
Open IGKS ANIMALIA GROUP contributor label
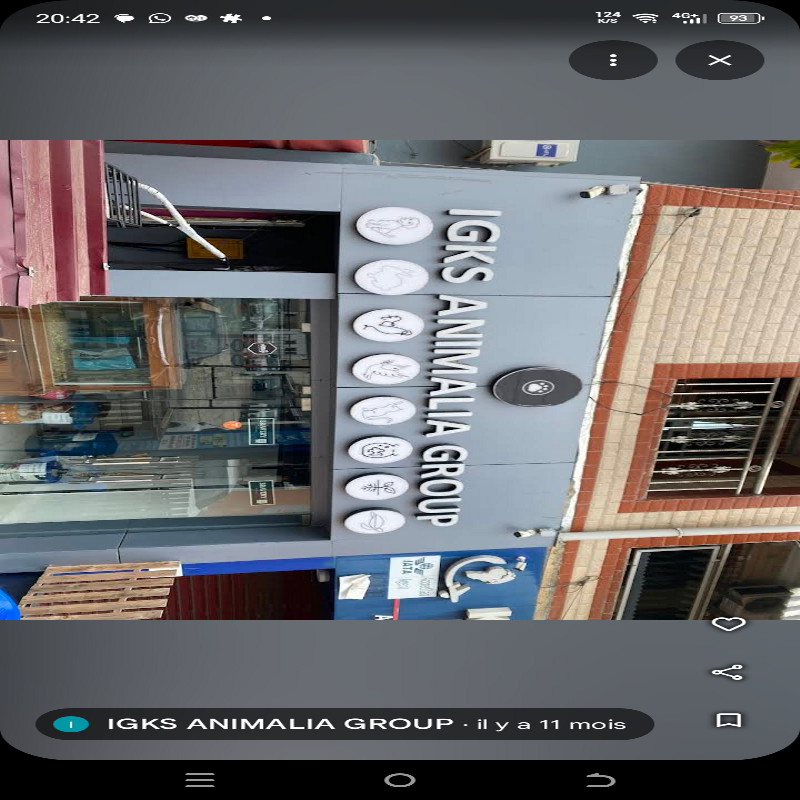tap(344, 724)
